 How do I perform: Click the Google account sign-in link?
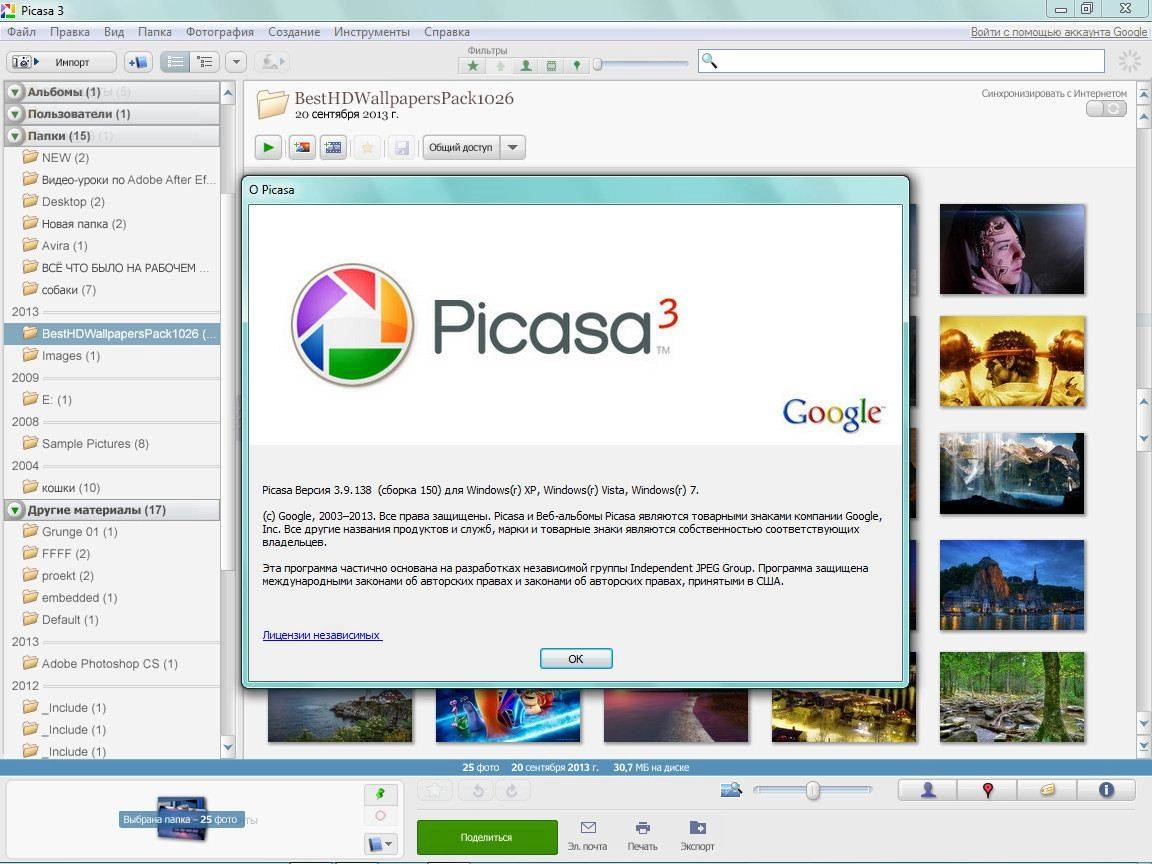[1059, 32]
